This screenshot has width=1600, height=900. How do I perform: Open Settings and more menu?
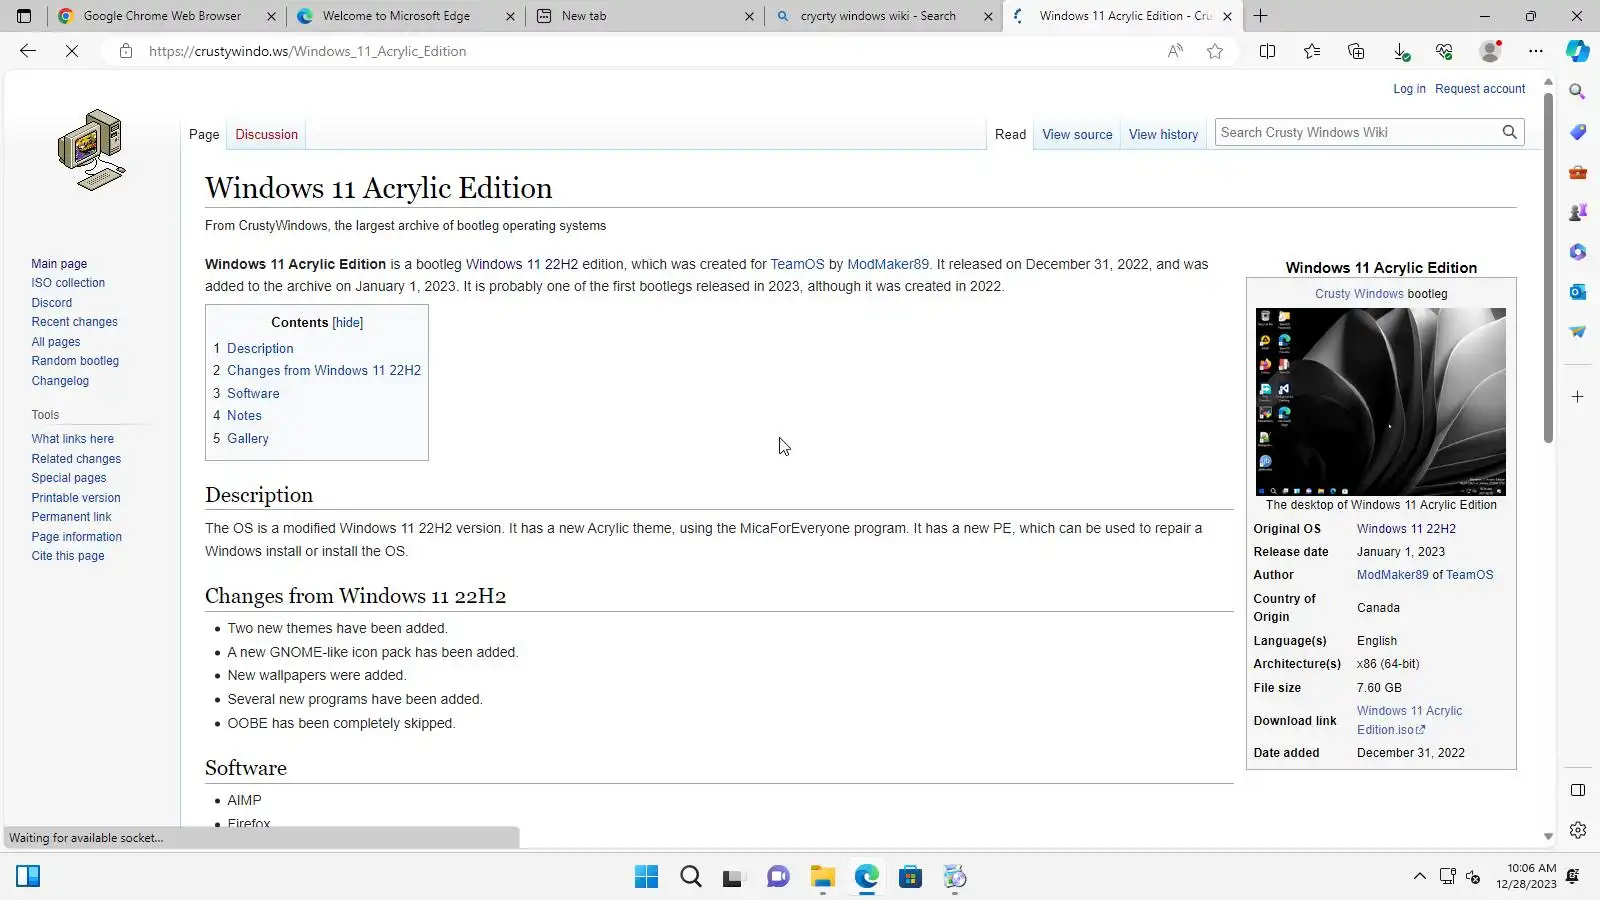1536,51
